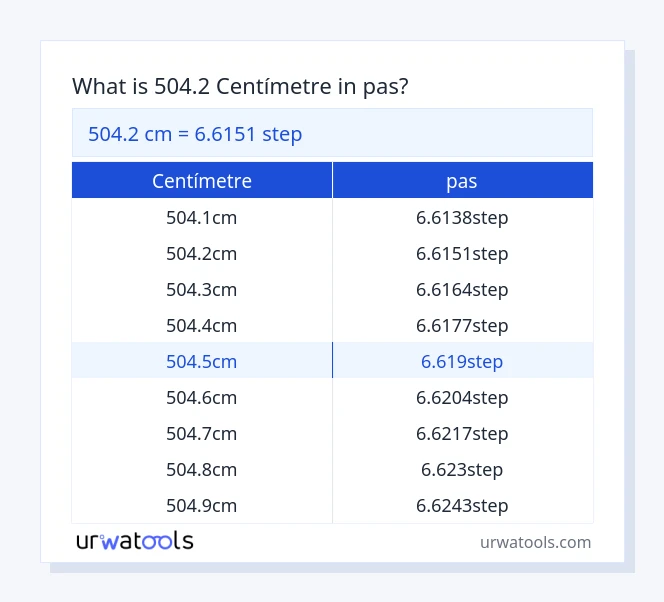
Task: Click the urwatools logo
Action: (x=135, y=541)
